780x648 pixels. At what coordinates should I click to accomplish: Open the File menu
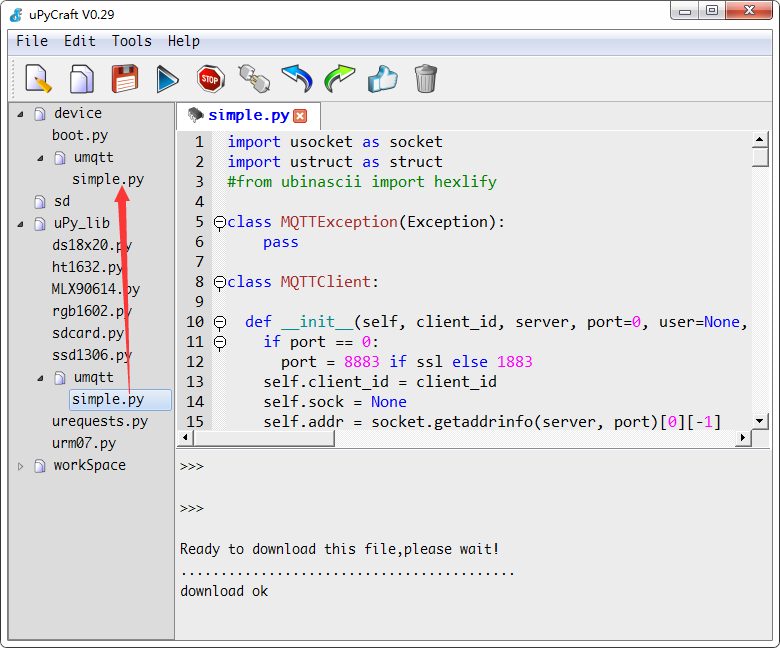pyautogui.click(x=32, y=41)
